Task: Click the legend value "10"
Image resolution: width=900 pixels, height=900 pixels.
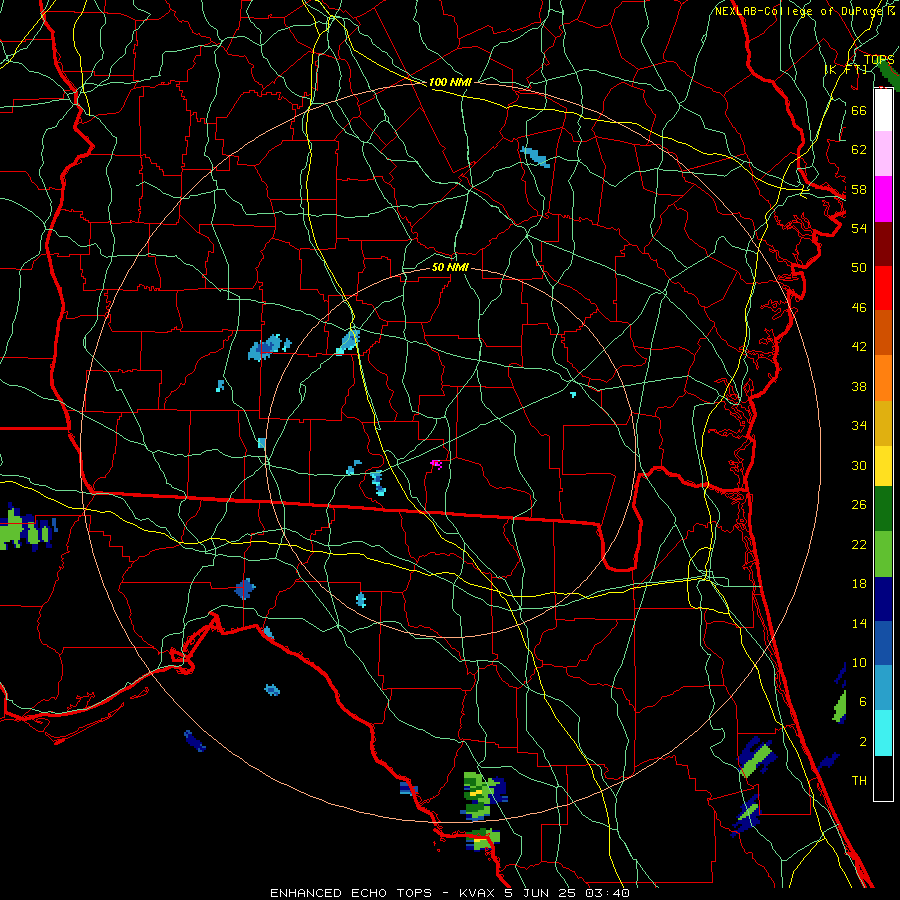Action: (859, 662)
